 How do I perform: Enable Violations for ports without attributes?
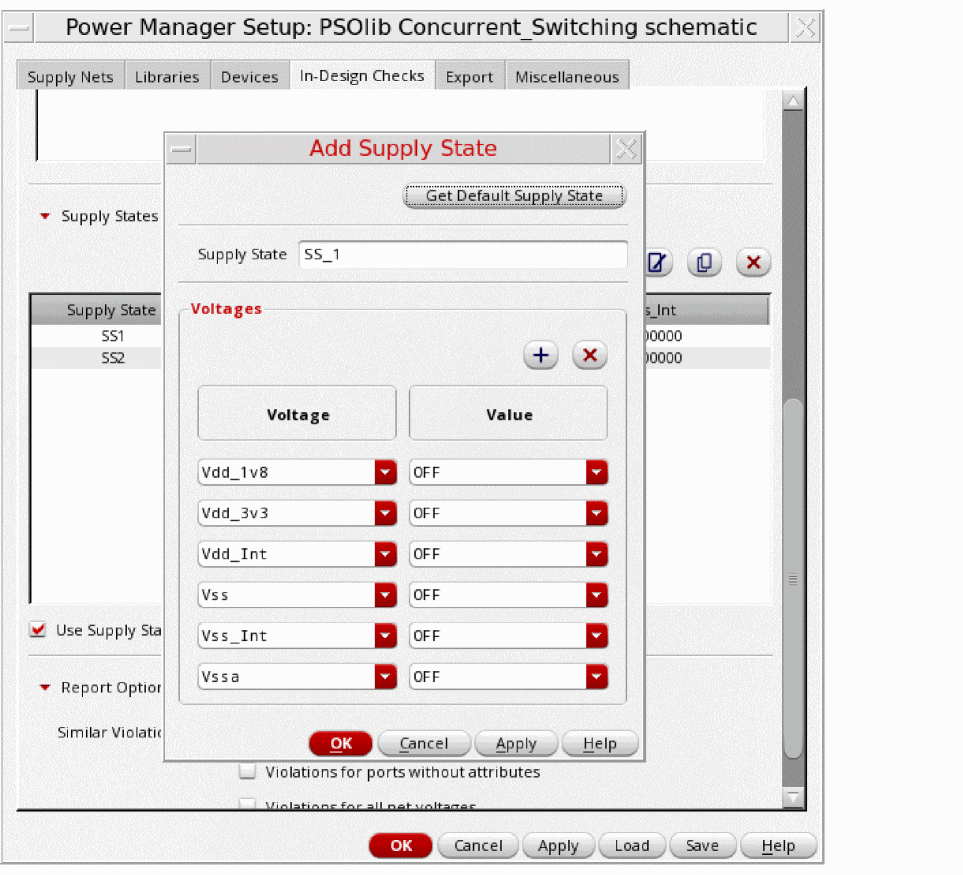click(x=248, y=772)
